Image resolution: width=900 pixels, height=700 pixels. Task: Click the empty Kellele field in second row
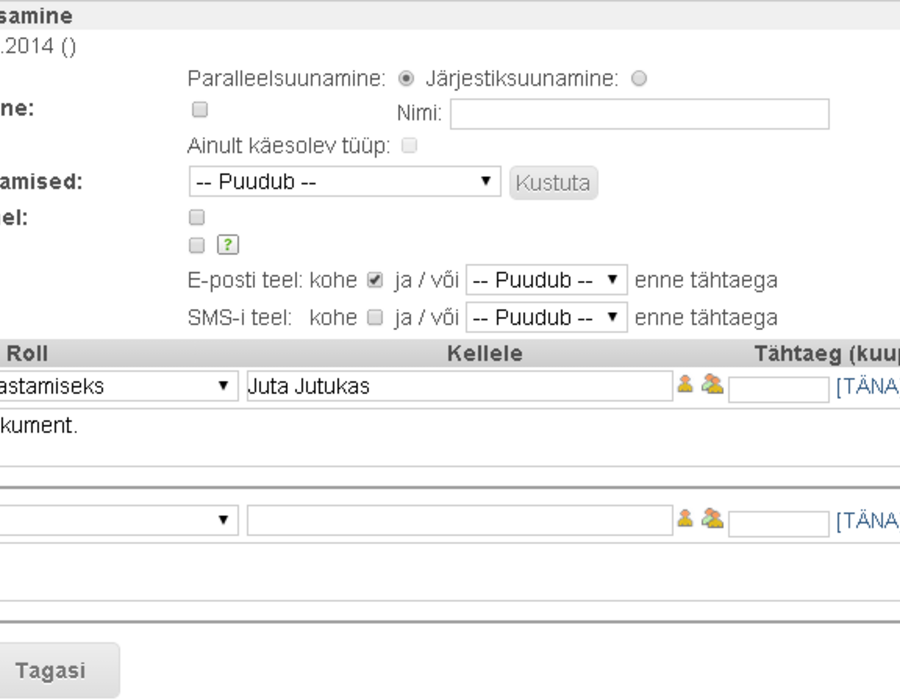pos(460,520)
